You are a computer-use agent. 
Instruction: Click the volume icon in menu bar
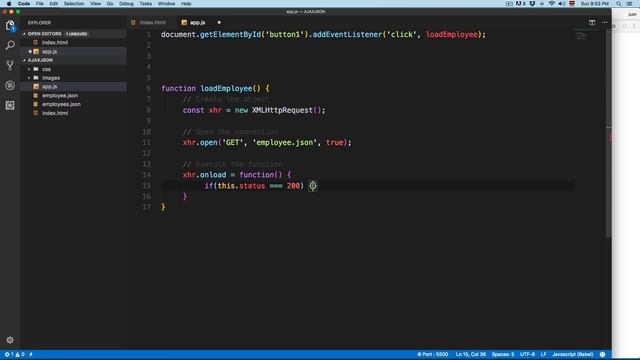tap(562, 4)
